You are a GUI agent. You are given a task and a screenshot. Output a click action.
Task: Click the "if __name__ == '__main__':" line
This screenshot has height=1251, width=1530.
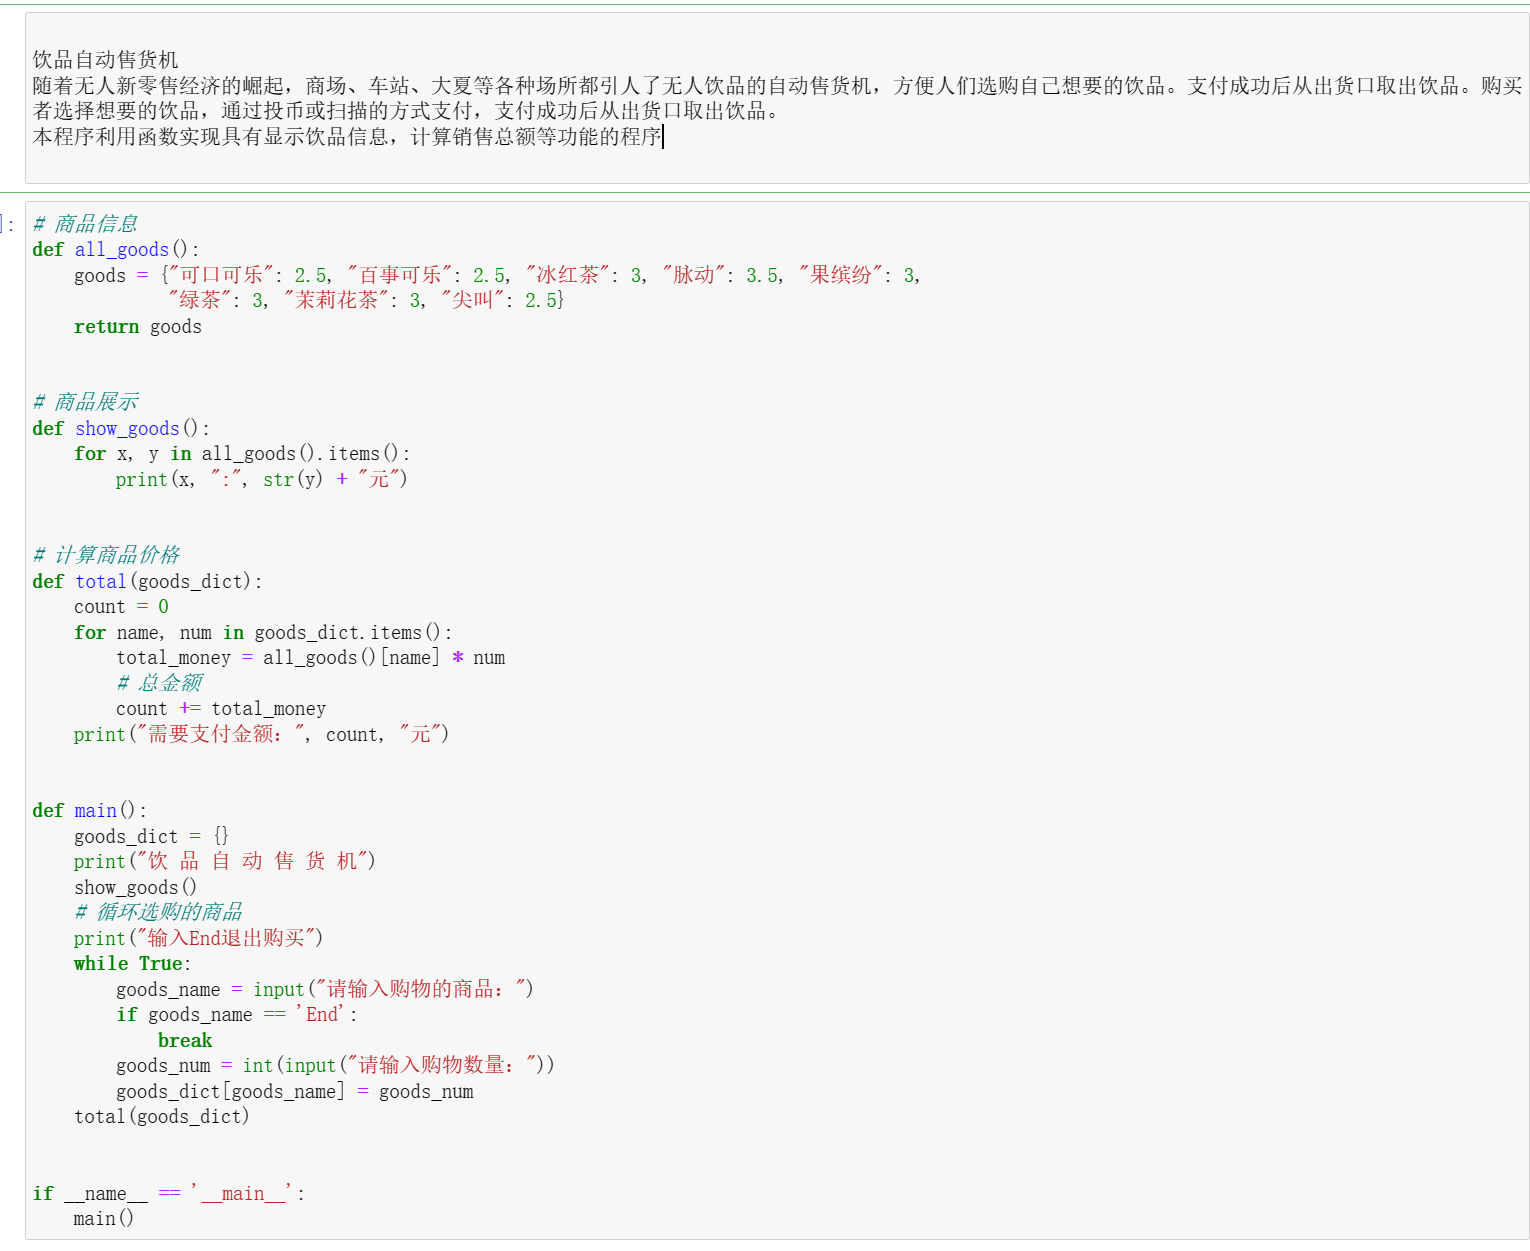(168, 1194)
